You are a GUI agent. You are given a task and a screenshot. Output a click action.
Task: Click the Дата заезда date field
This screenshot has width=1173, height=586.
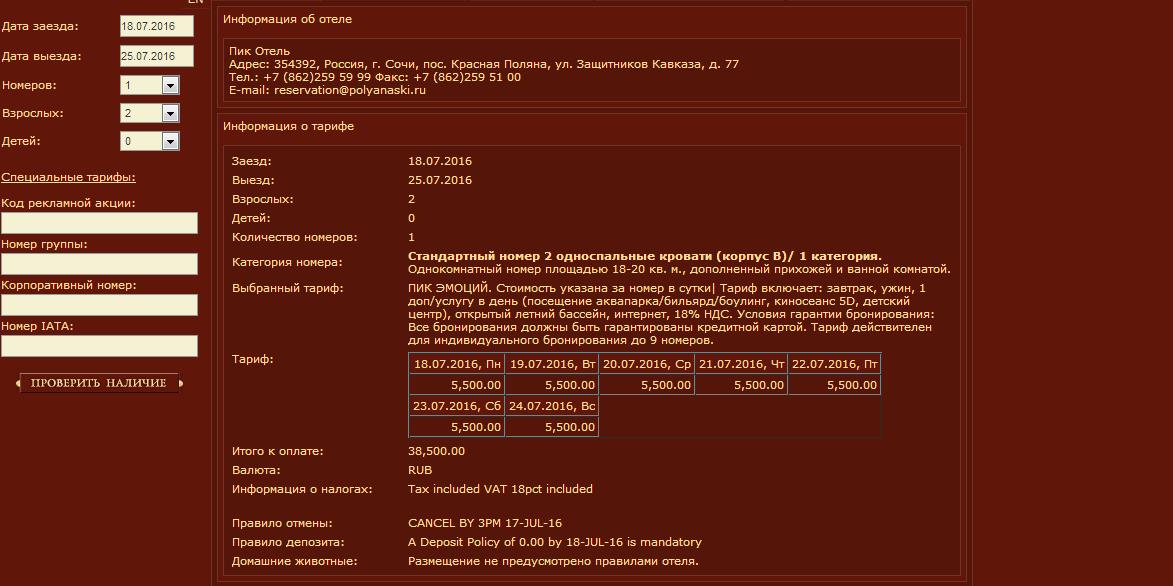[x=155, y=27]
